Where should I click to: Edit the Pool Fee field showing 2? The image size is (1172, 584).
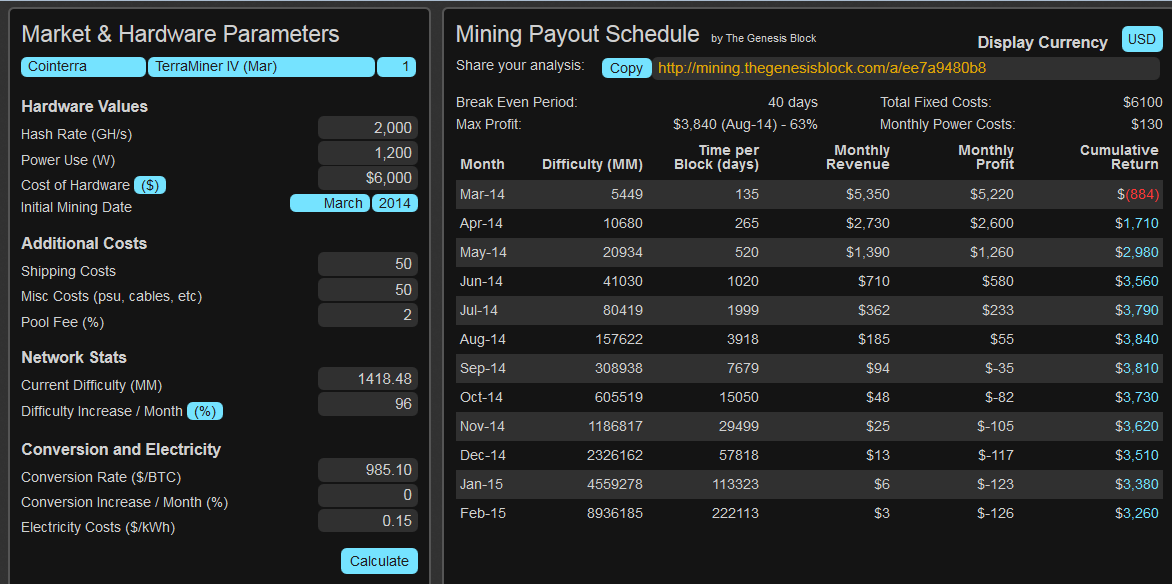pos(368,315)
